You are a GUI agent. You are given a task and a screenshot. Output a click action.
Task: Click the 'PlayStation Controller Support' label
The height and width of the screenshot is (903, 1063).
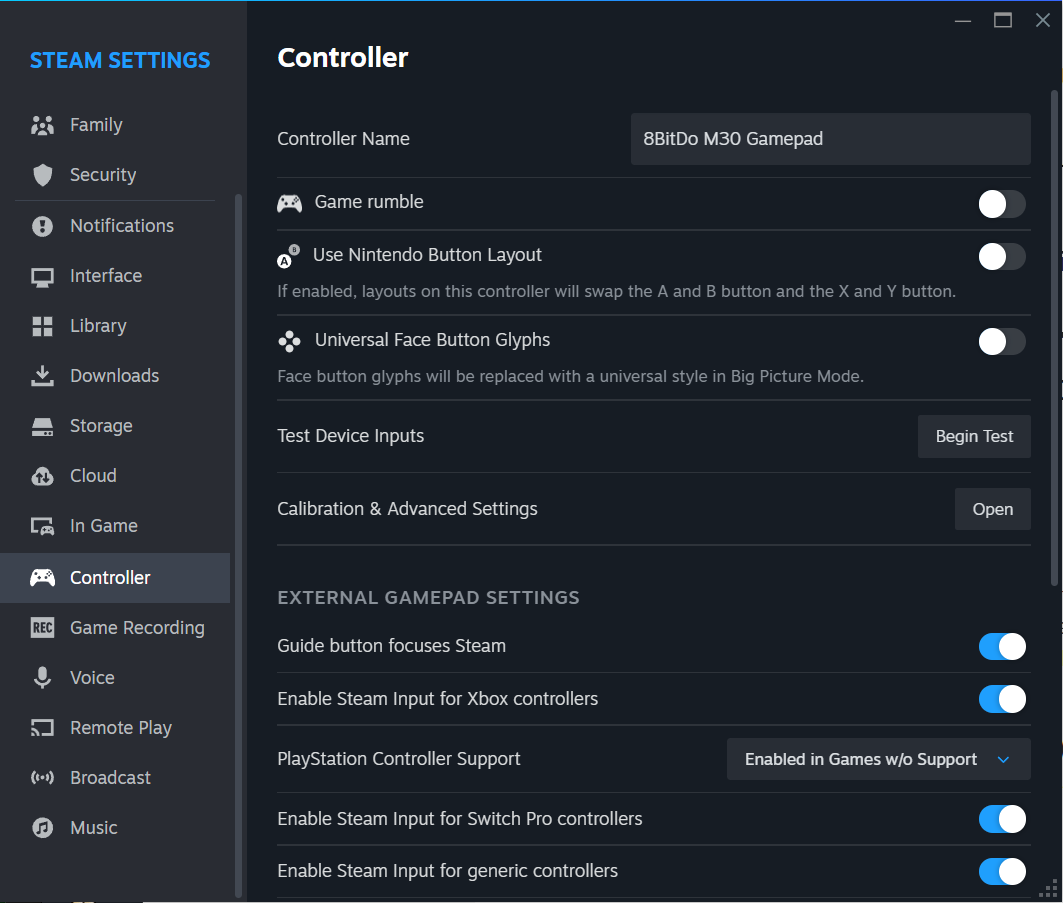tap(399, 759)
